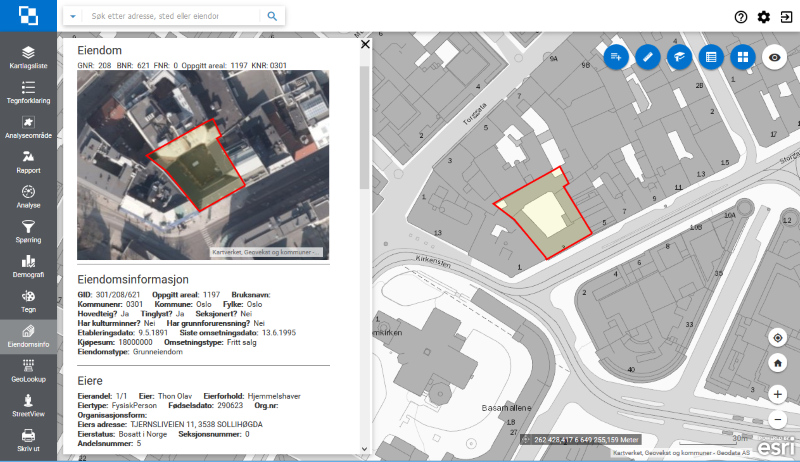
Task: Zoom in with the plus button
Action: (777, 395)
